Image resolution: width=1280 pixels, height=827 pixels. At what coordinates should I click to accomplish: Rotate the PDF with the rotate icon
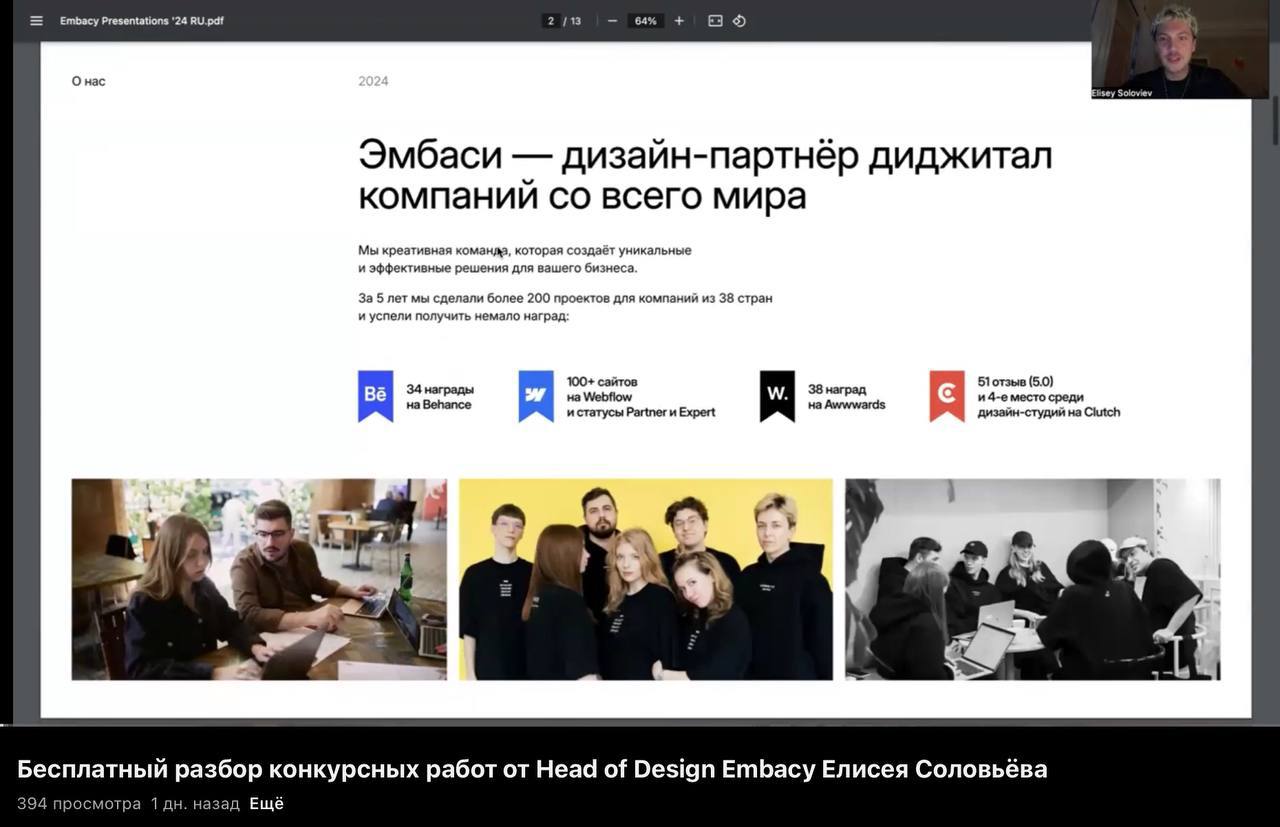coord(739,21)
